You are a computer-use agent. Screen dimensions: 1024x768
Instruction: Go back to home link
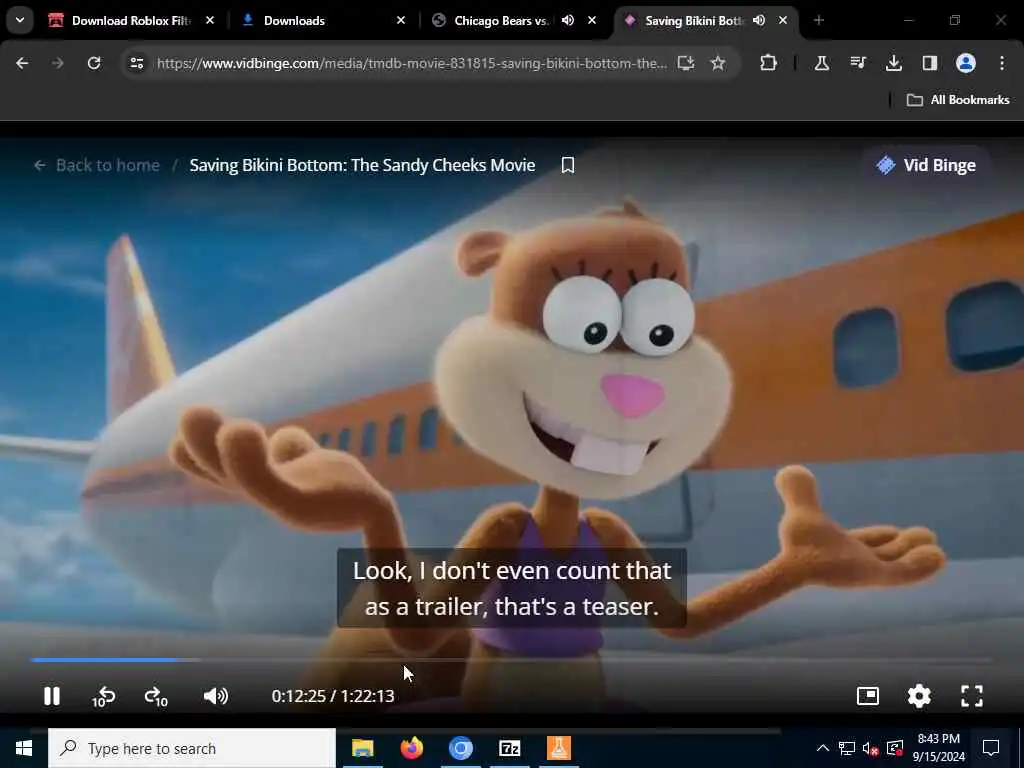97,165
